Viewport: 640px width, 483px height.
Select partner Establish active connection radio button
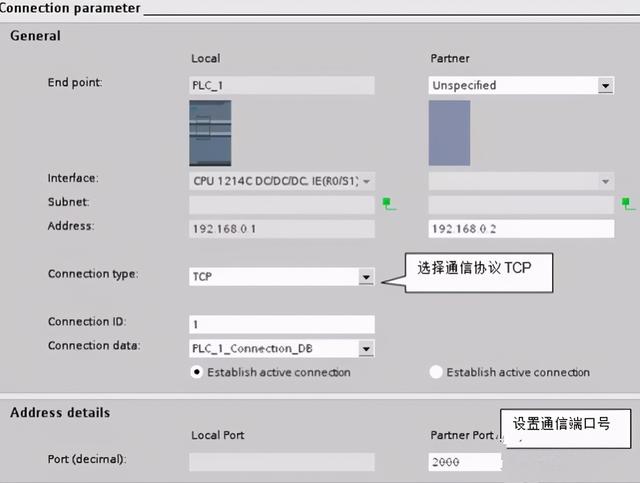[x=435, y=372]
